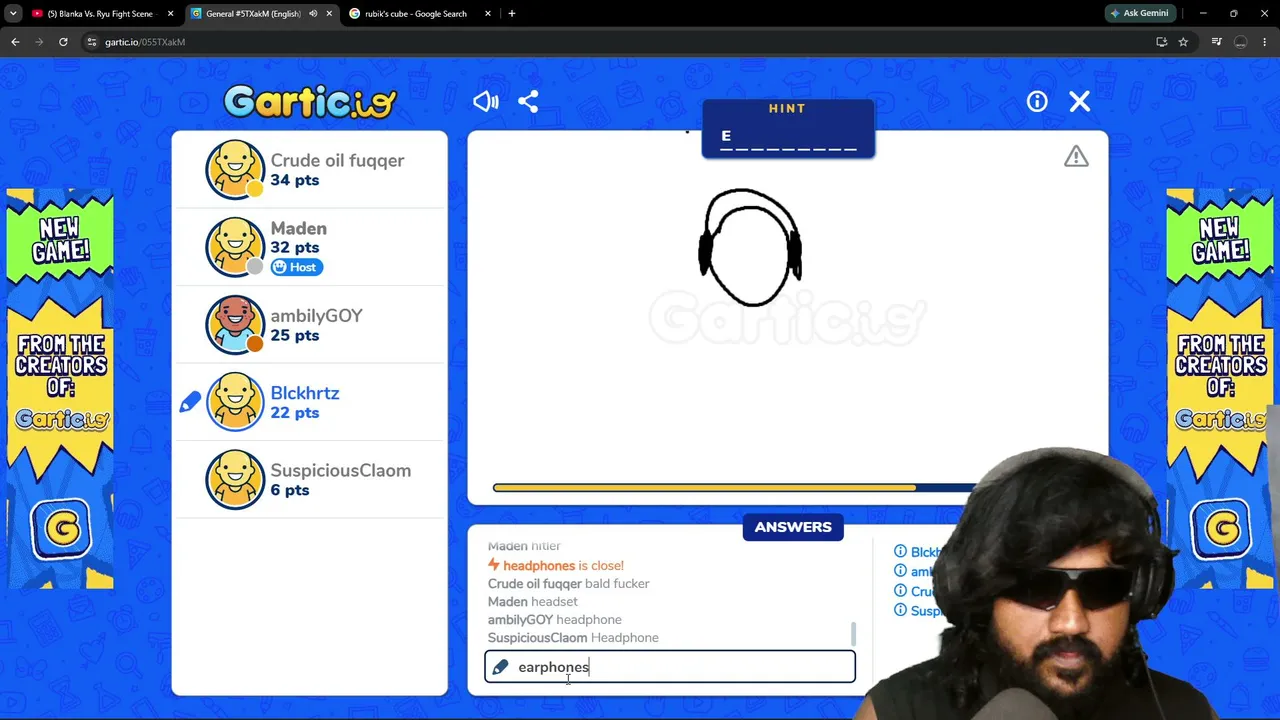Screen dimensions: 1280x720
Task: Switch to the rubik's cube Google Search tab
Action: point(420,14)
